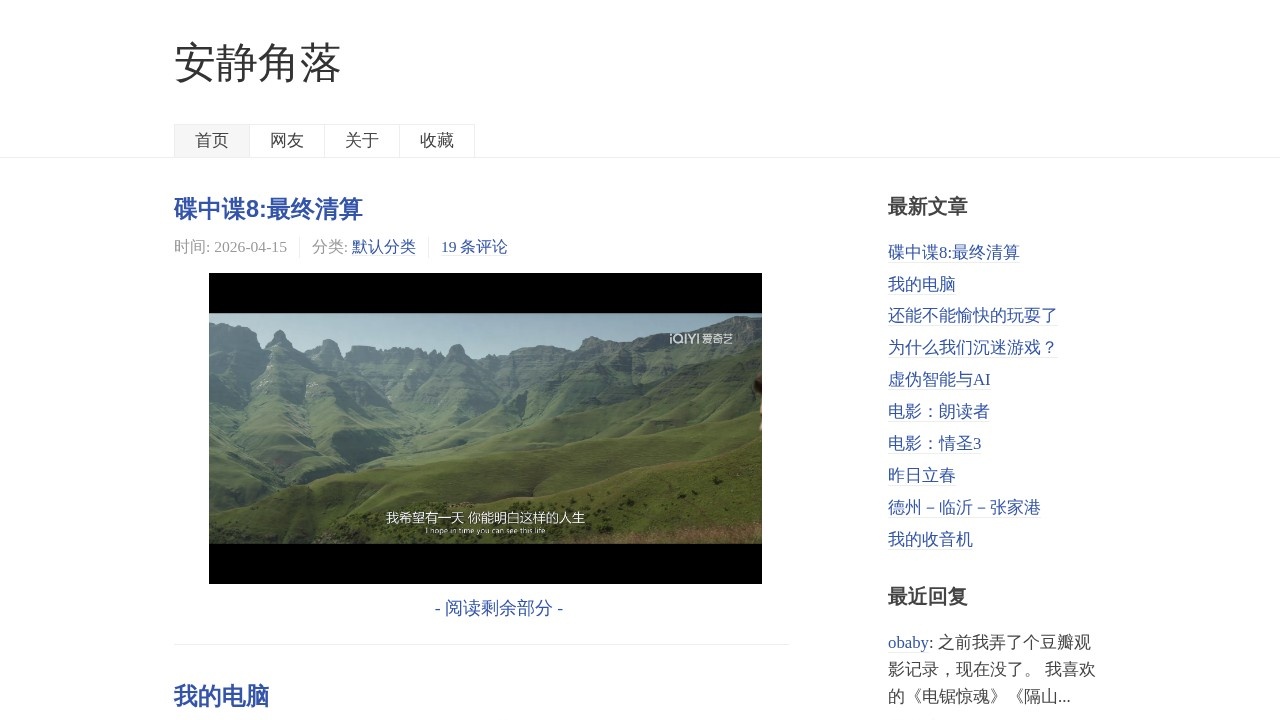Open the 关于 navigation tab

[362, 141]
